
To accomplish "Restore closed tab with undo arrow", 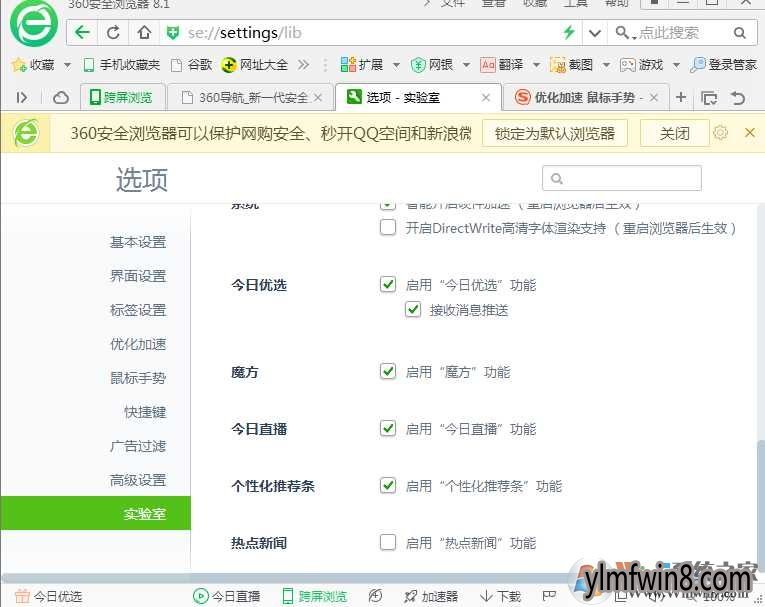I will click(738, 98).
